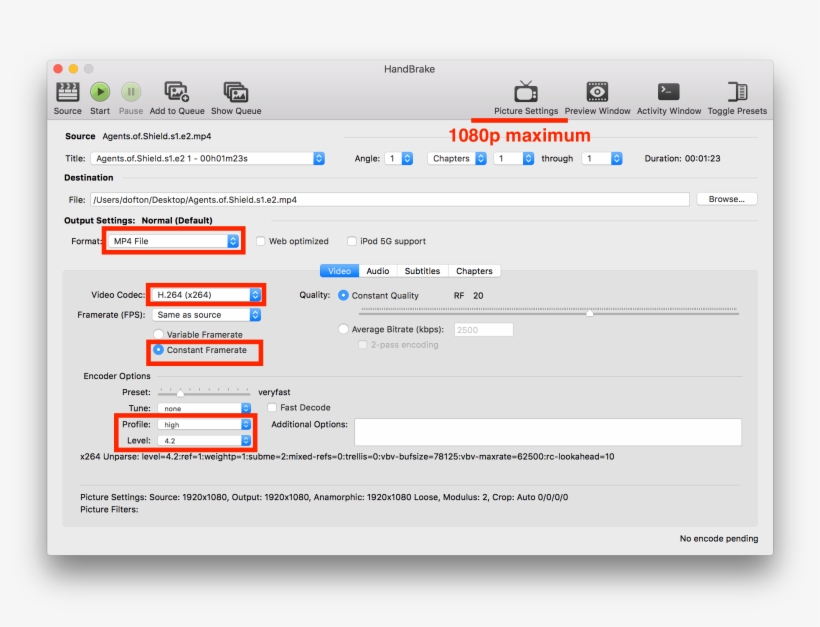Open the Activity Window terminal icon
The width and height of the screenshot is (820, 627).
[x=669, y=92]
